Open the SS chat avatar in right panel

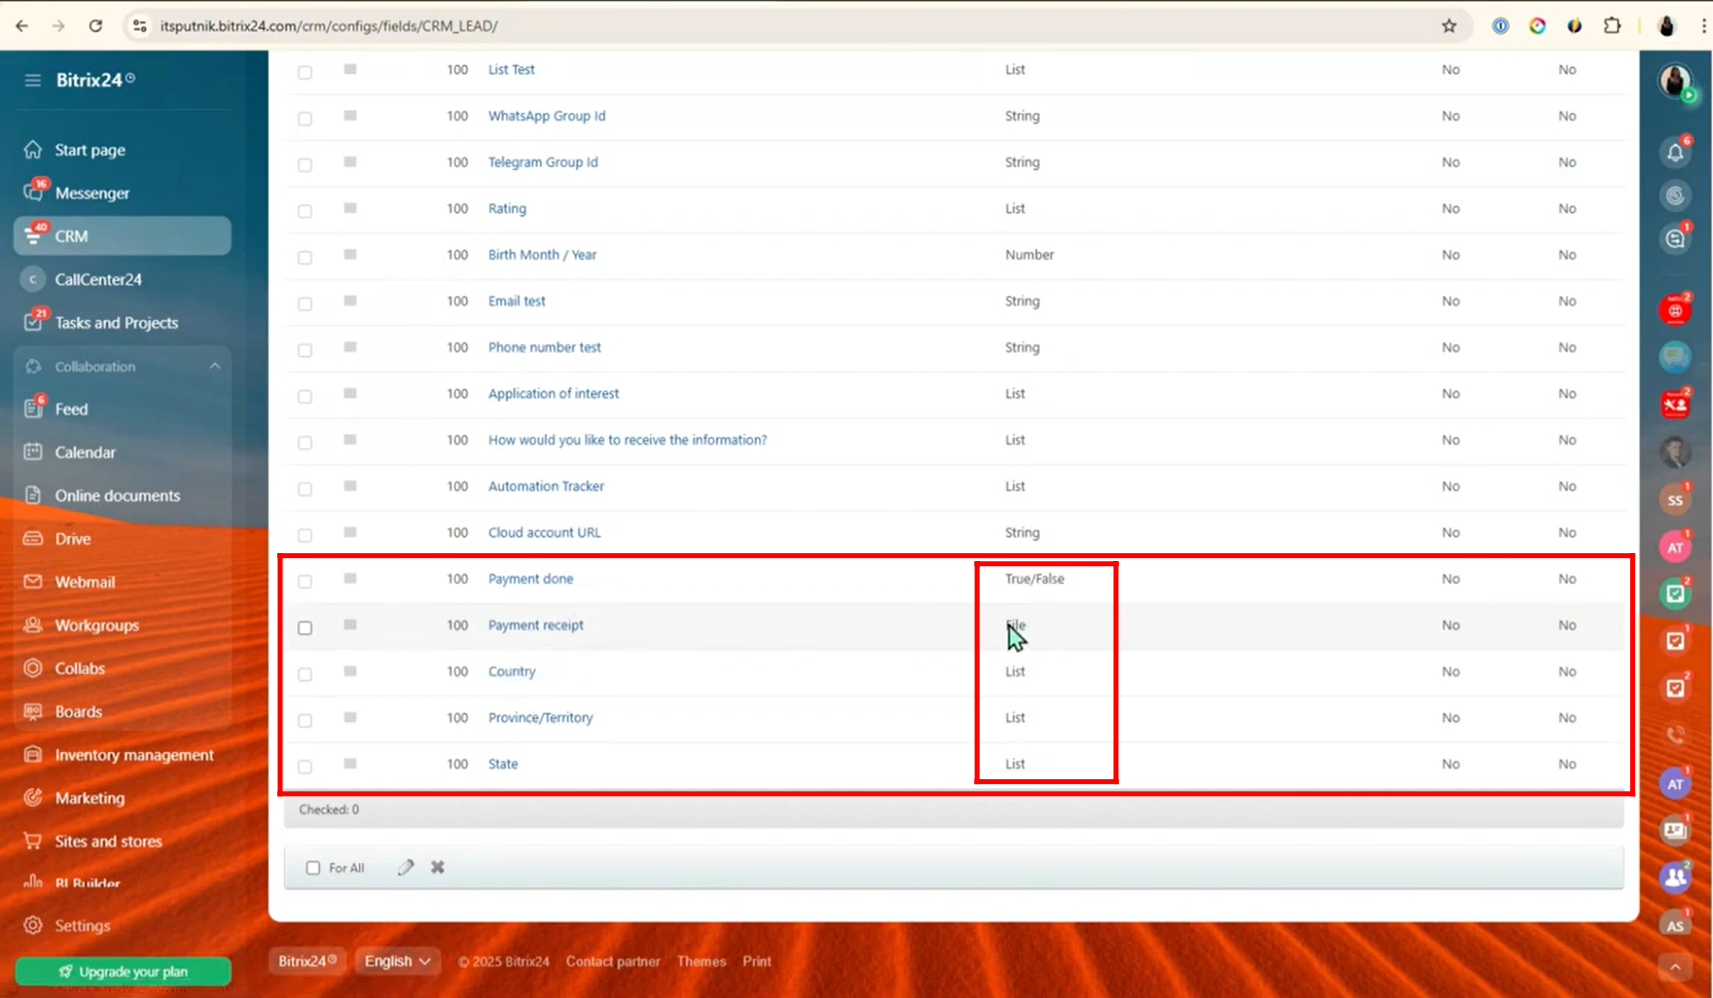[x=1675, y=500]
